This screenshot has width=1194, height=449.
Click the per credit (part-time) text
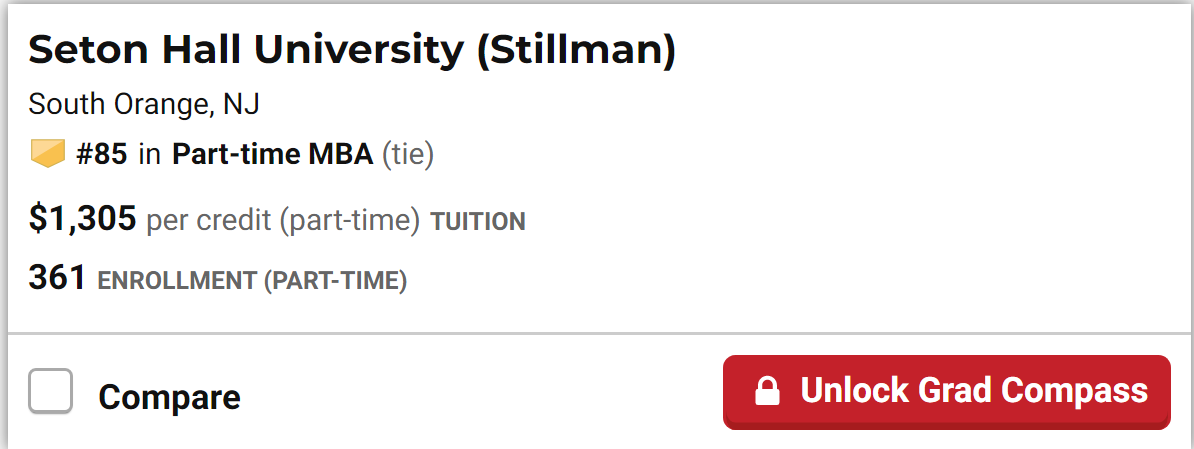coord(283,221)
